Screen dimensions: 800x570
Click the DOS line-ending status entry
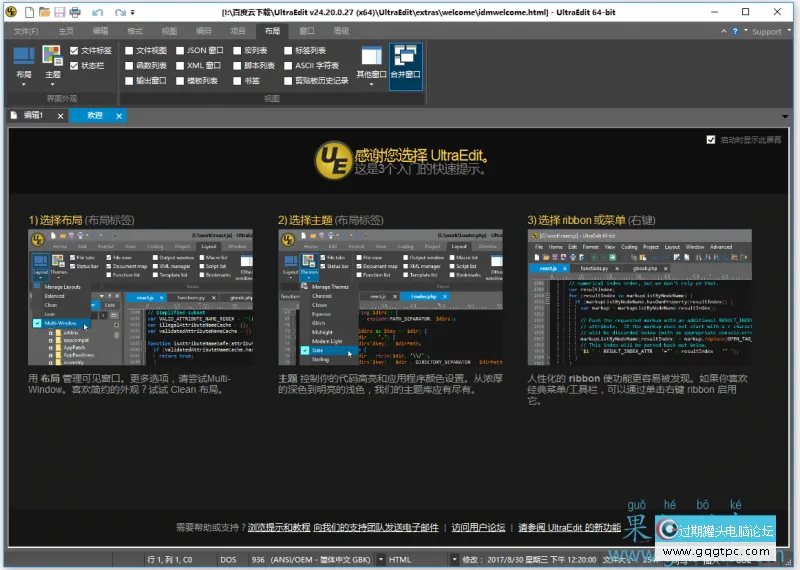(x=228, y=560)
